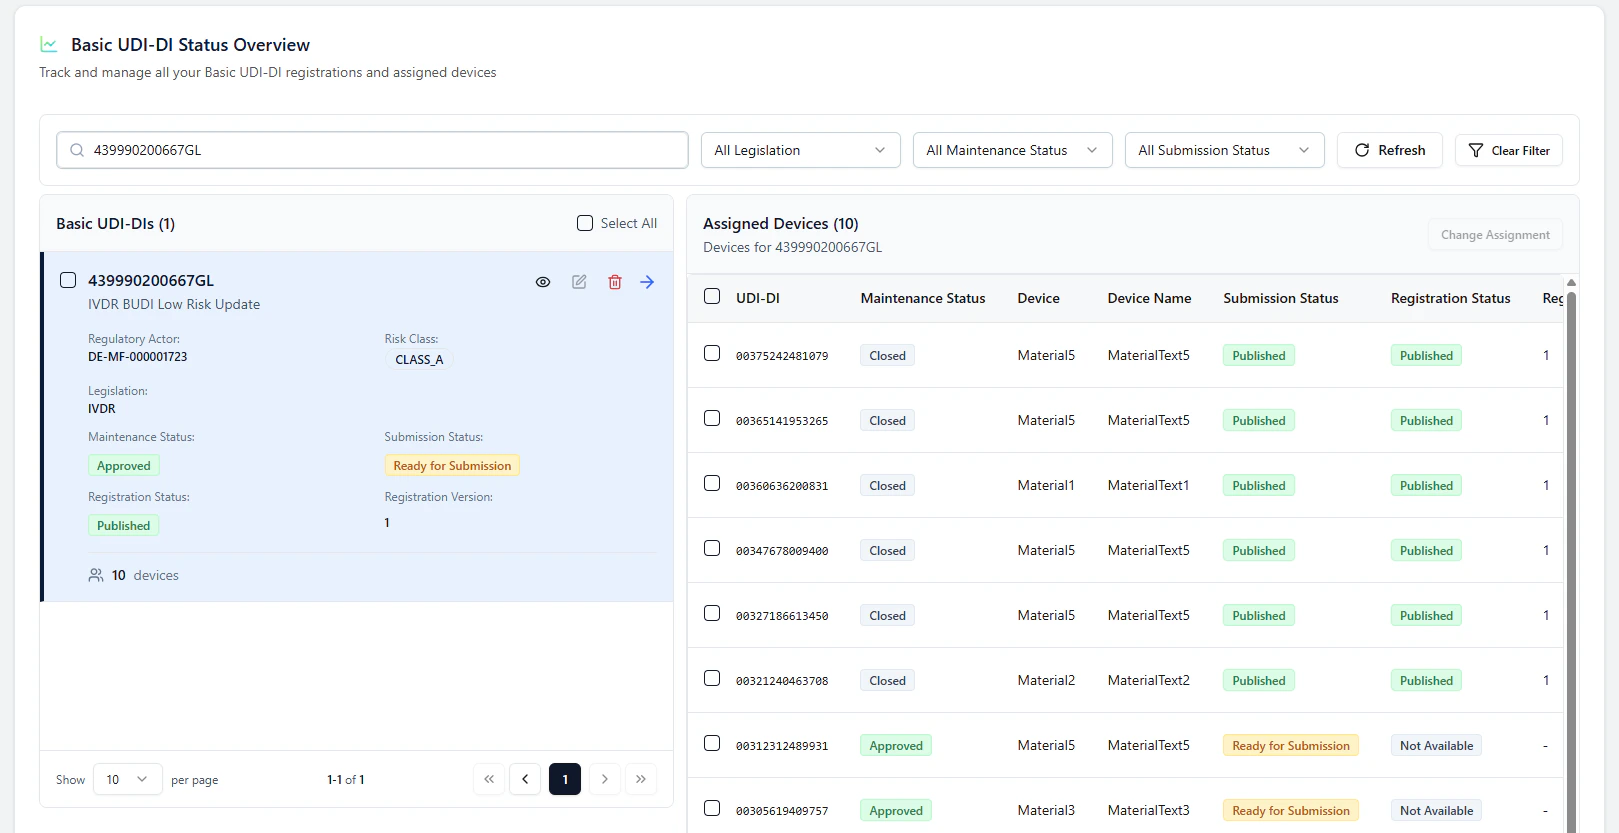Select device row 00365141953265

pyautogui.click(x=712, y=418)
